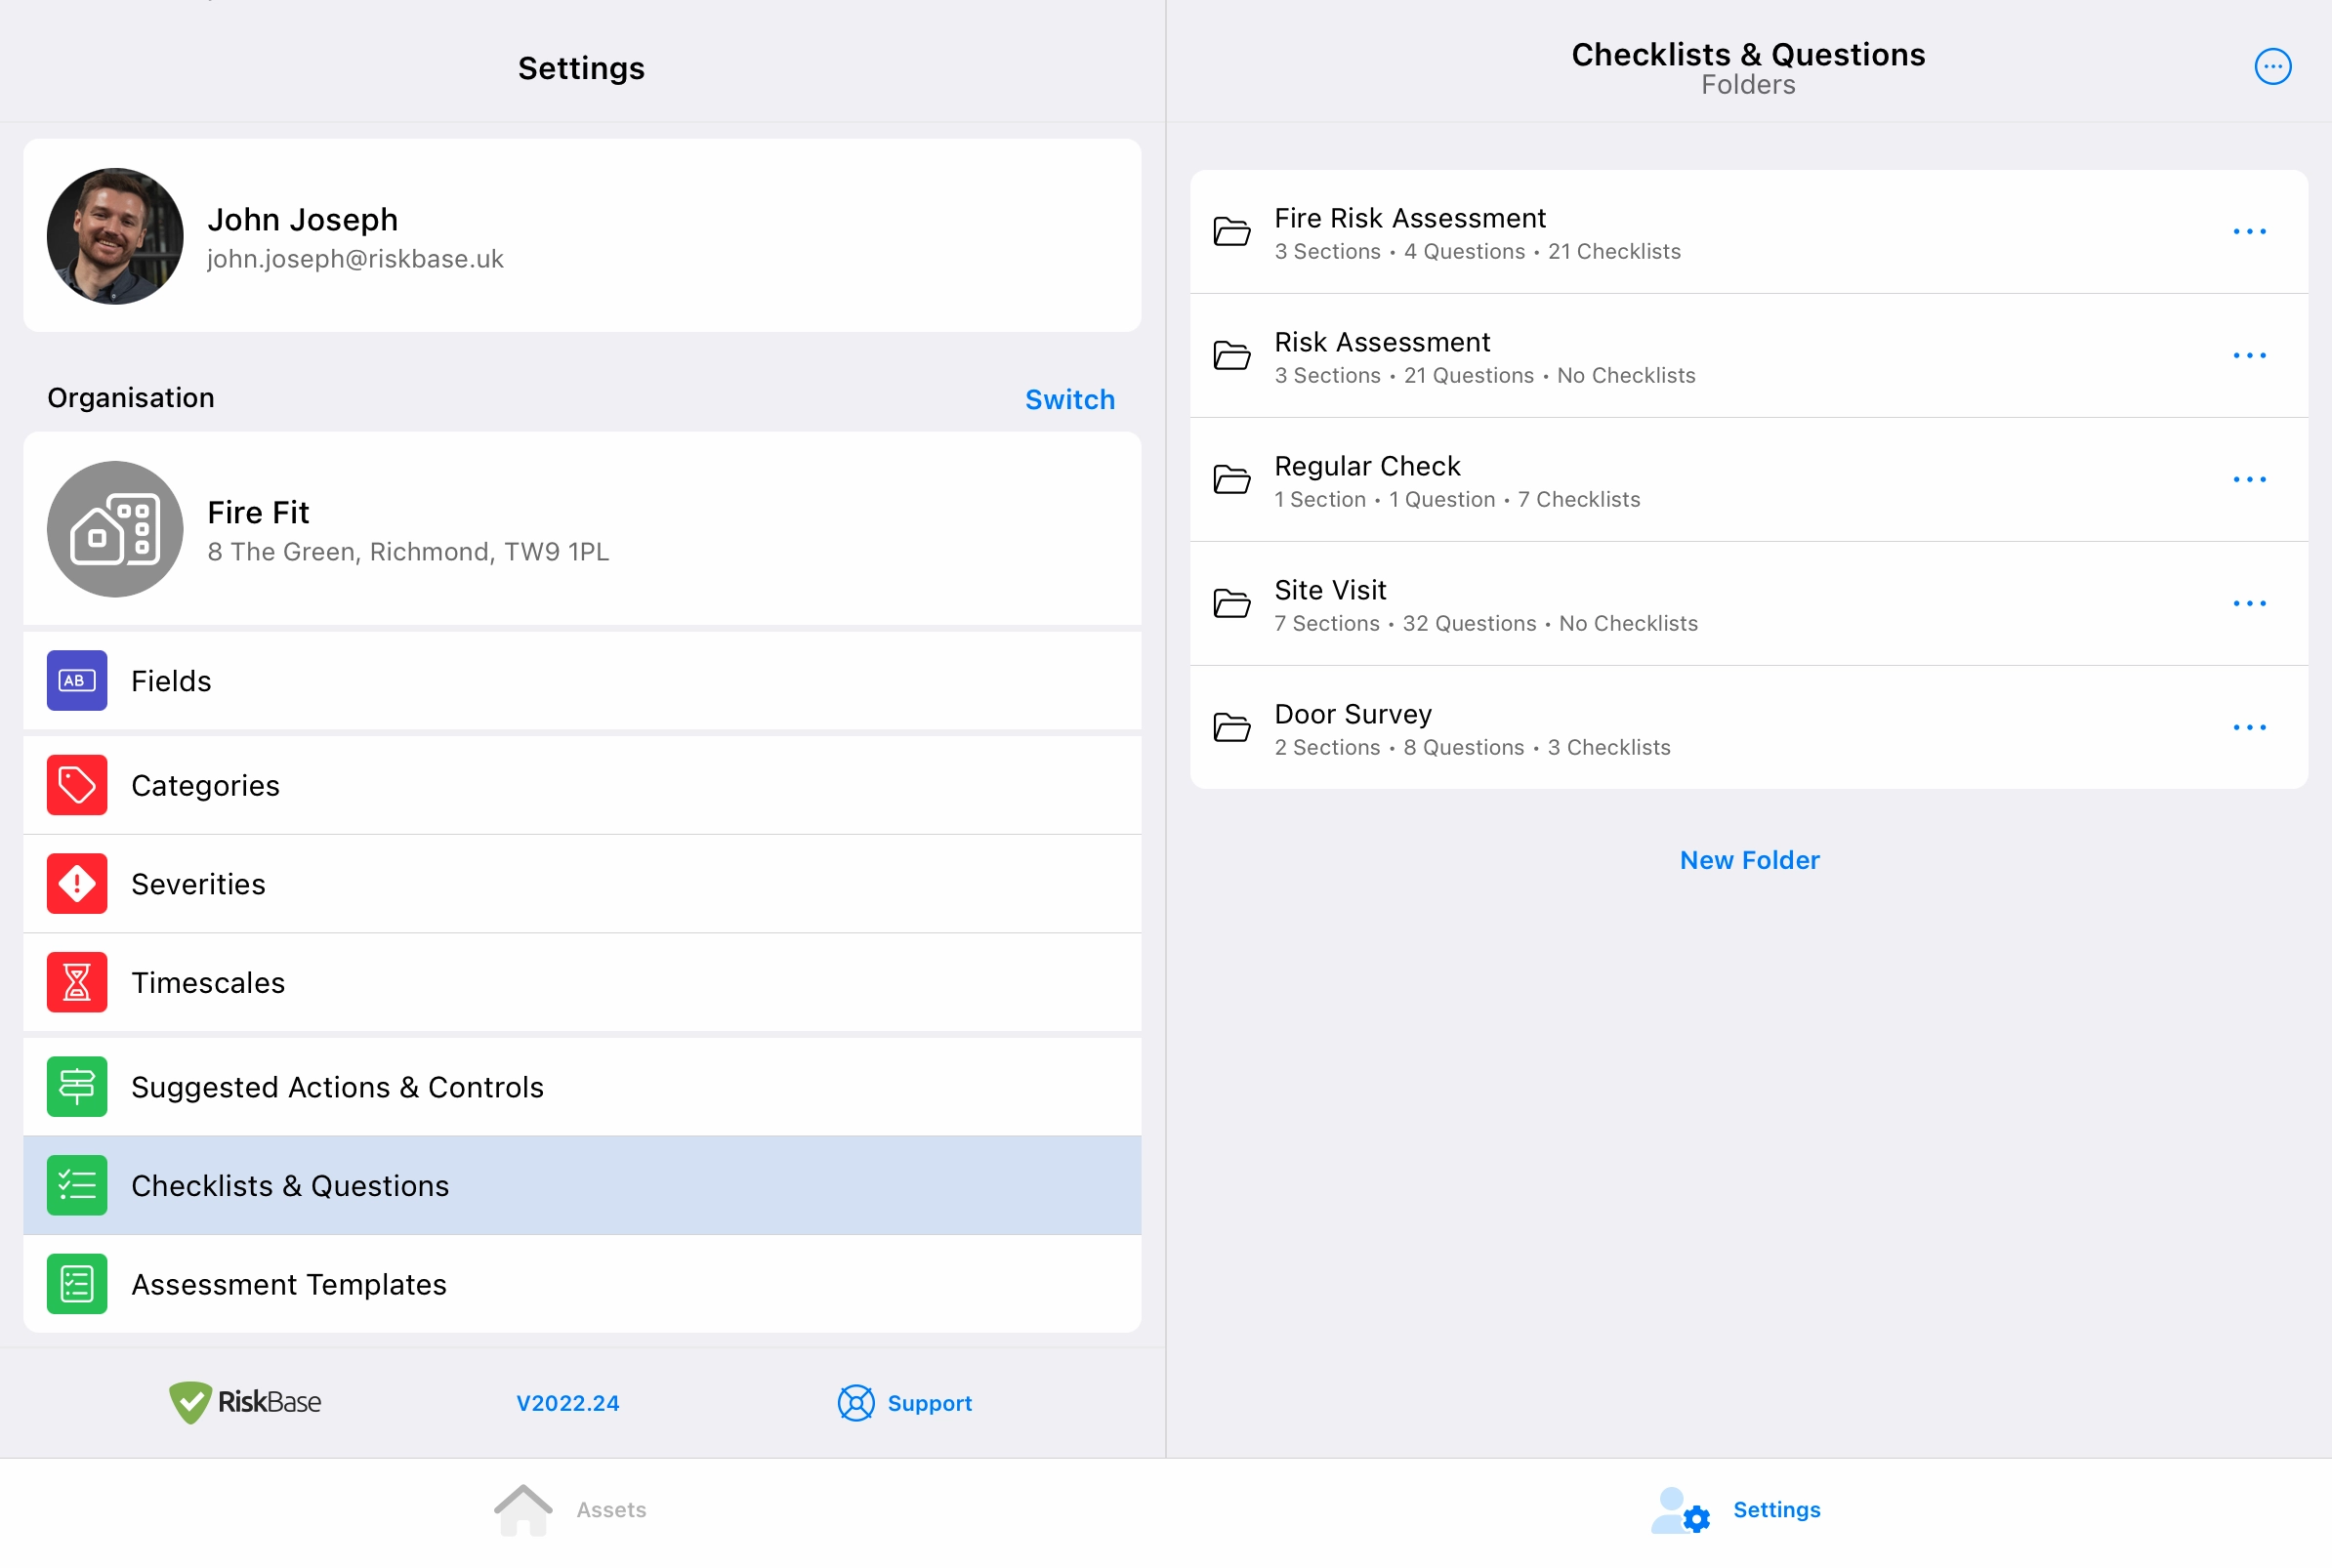
Task: Select the Assessment Templates icon
Action: click(75, 1283)
